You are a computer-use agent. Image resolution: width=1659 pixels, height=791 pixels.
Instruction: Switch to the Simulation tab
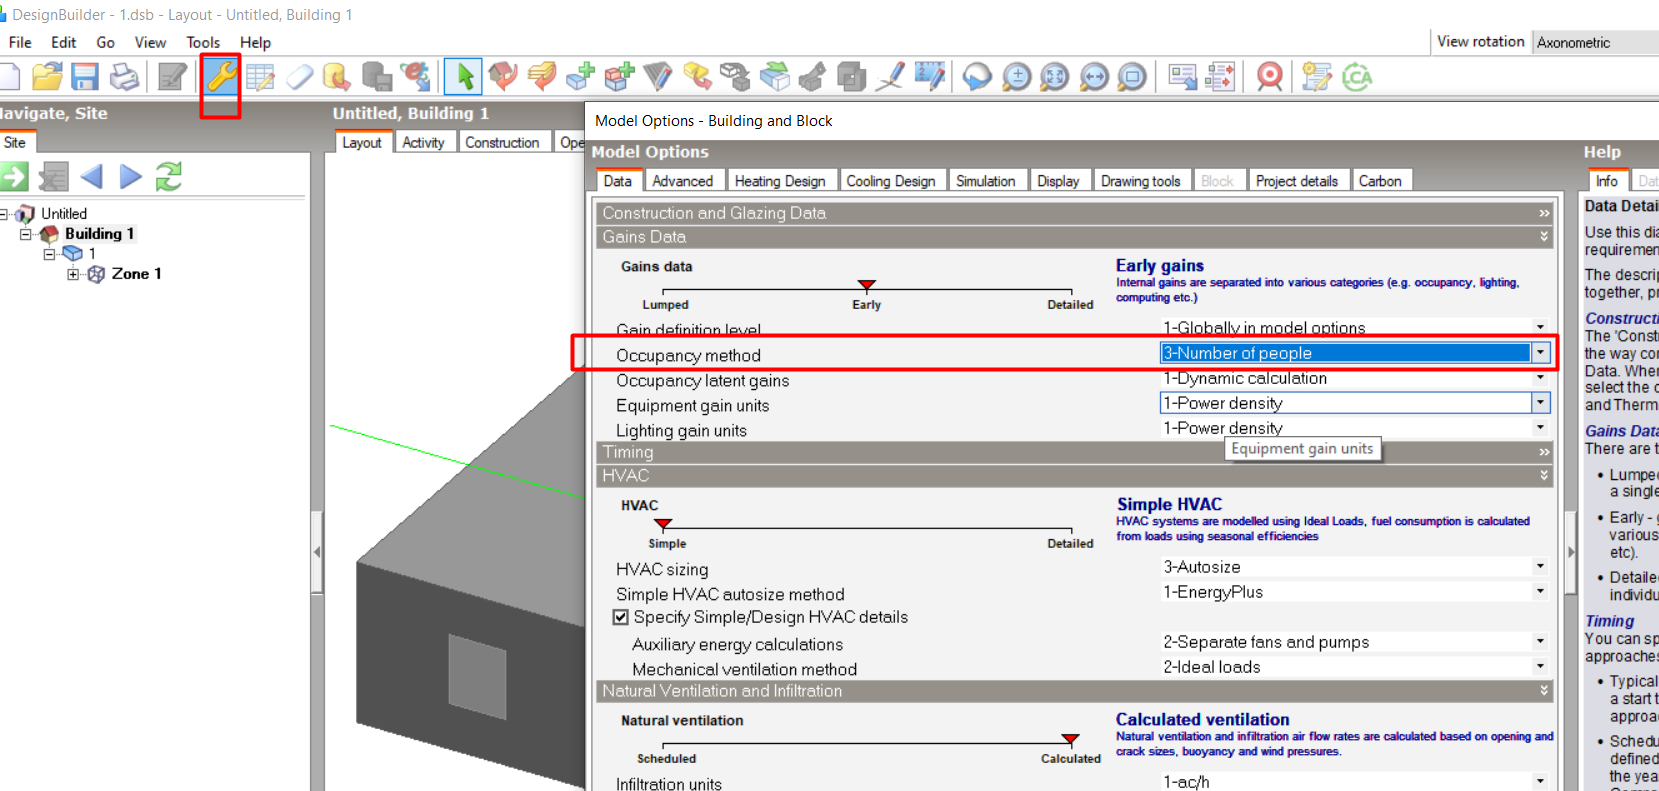(985, 181)
